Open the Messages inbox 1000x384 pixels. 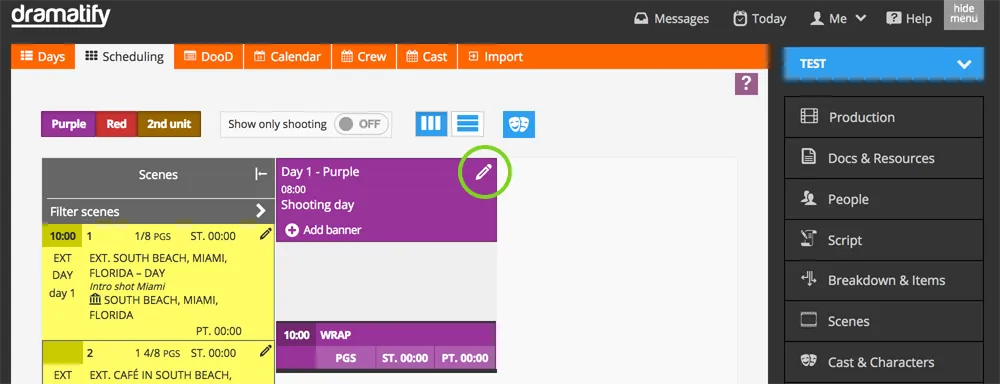pos(672,18)
